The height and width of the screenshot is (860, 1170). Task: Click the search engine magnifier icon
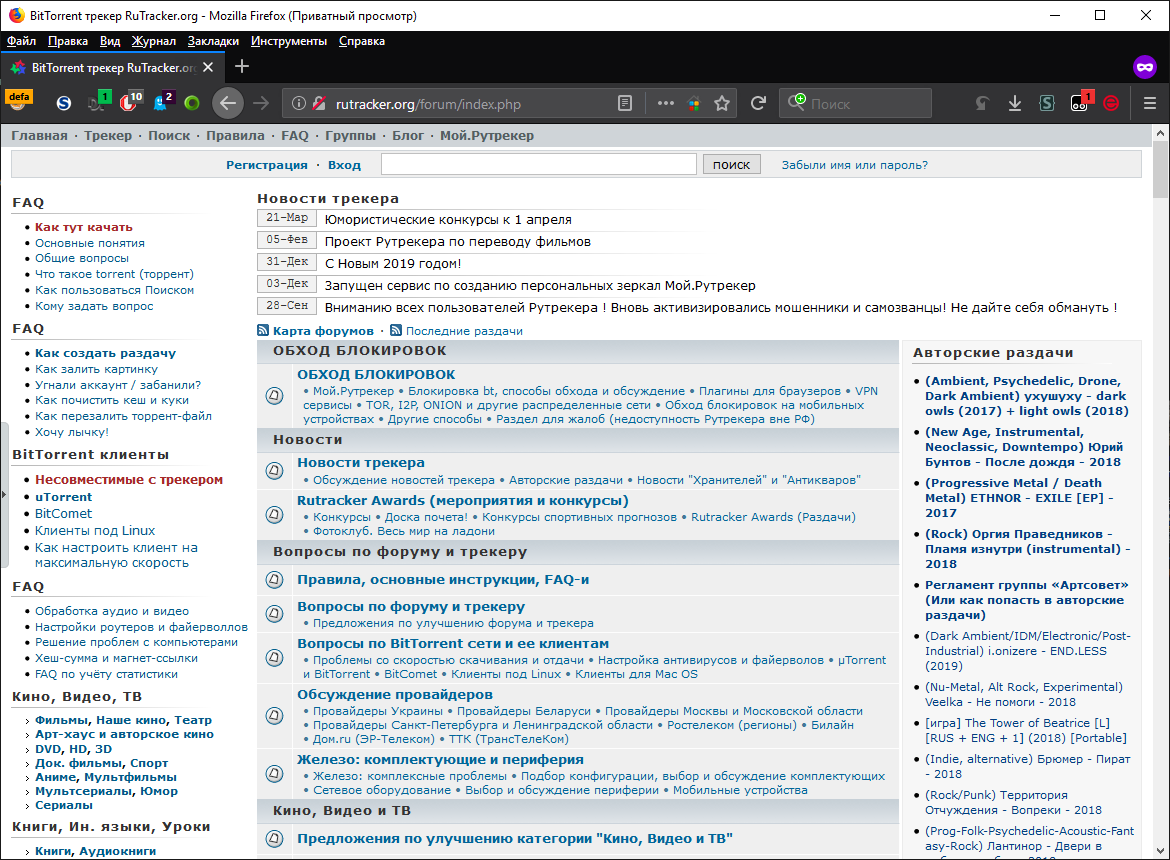[x=797, y=102]
